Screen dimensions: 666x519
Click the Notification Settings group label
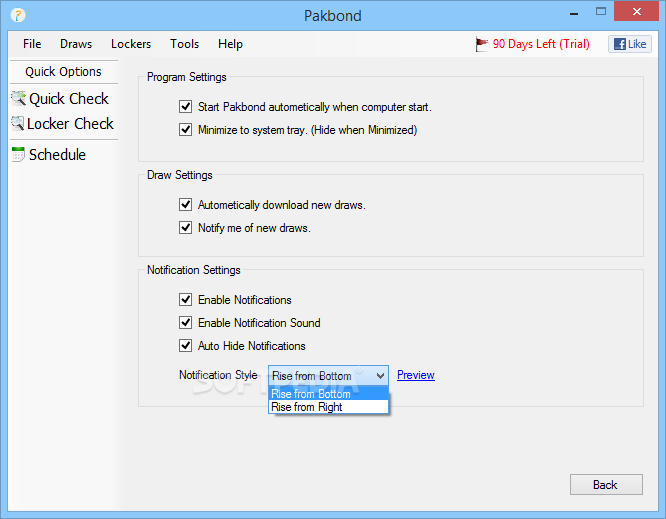coord(194,270)
